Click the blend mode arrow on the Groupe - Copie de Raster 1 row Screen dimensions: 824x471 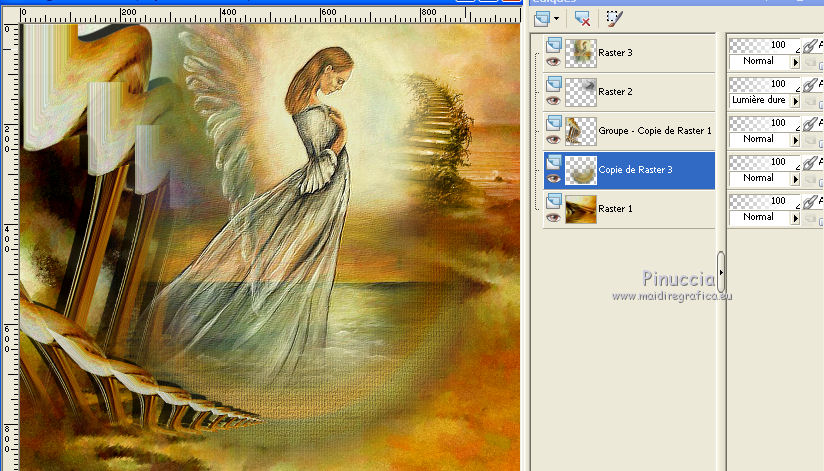click(795, 140)
